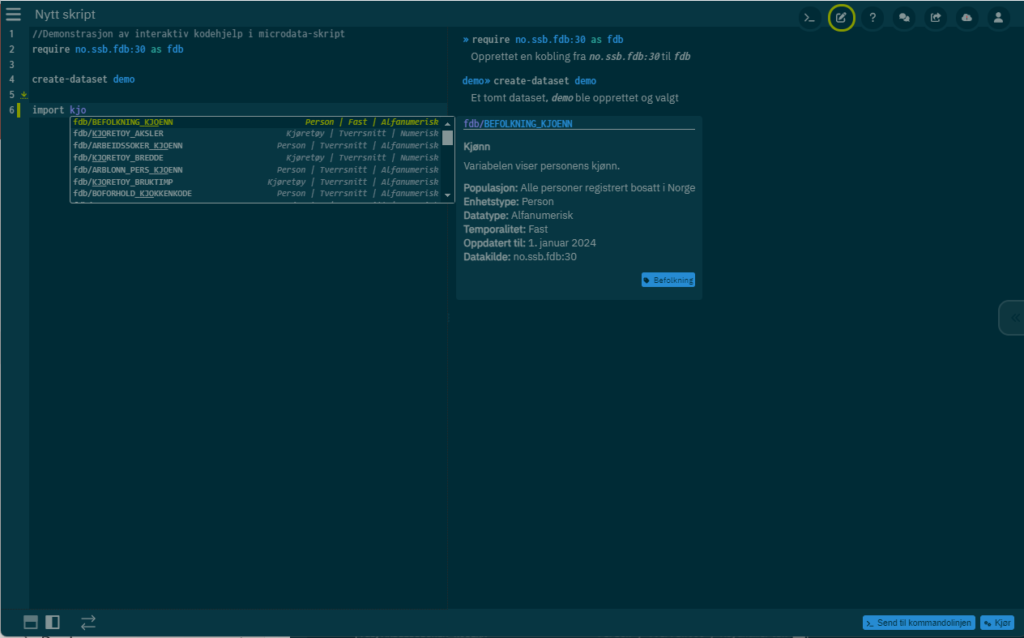The width and height of the screenshot is (1024, 638).
Task: Click the Befolkning tag label
Action: point(668,281)
